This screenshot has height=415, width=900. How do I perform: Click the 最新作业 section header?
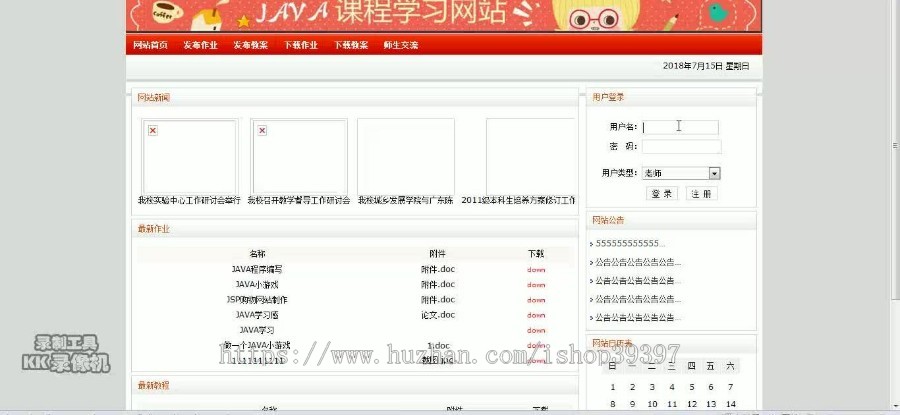154,229
